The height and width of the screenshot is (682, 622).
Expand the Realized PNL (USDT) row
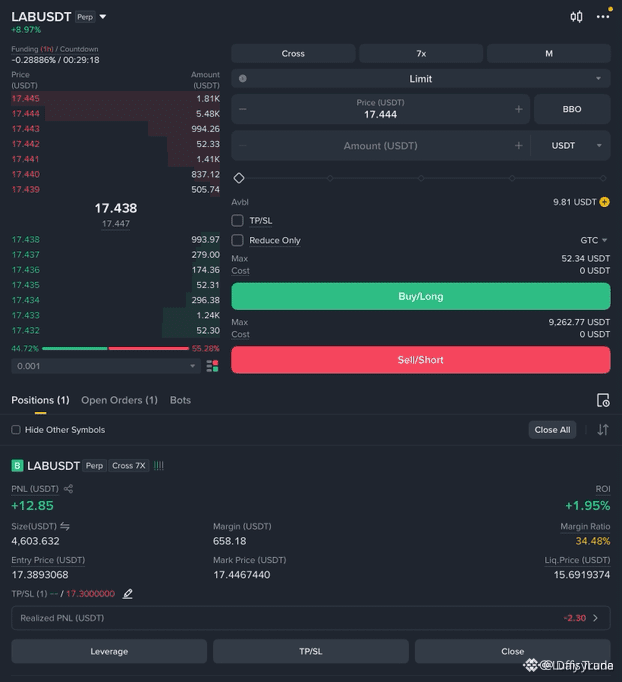click(x=311, y=618)
